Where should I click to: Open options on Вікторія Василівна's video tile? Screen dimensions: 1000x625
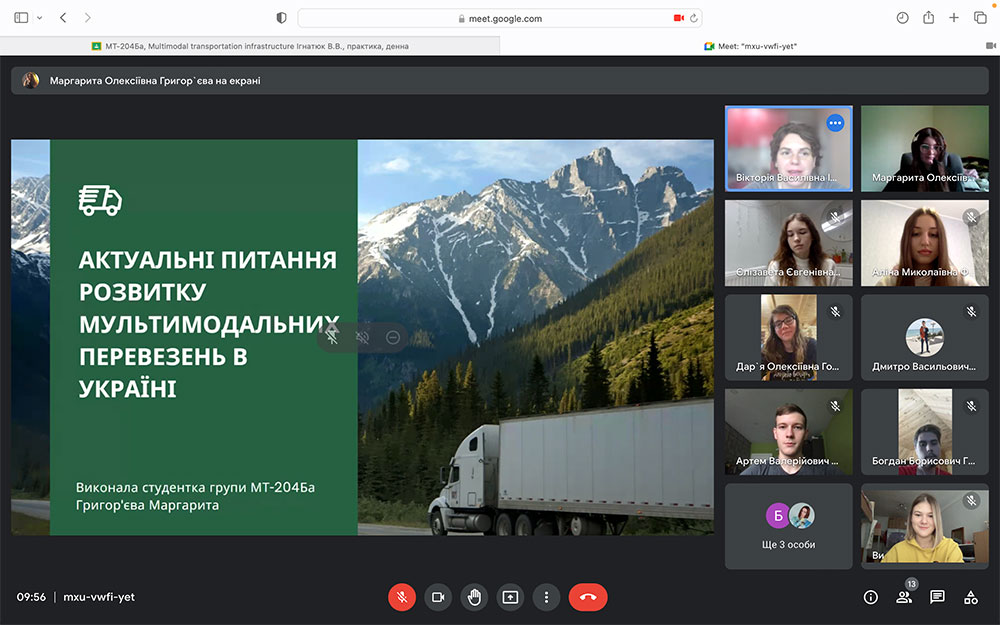click(x=835, y=123)
